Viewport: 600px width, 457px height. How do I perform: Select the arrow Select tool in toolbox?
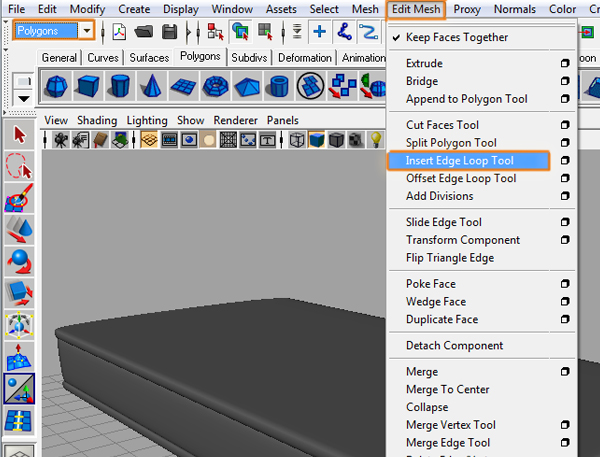pos(19,135)
